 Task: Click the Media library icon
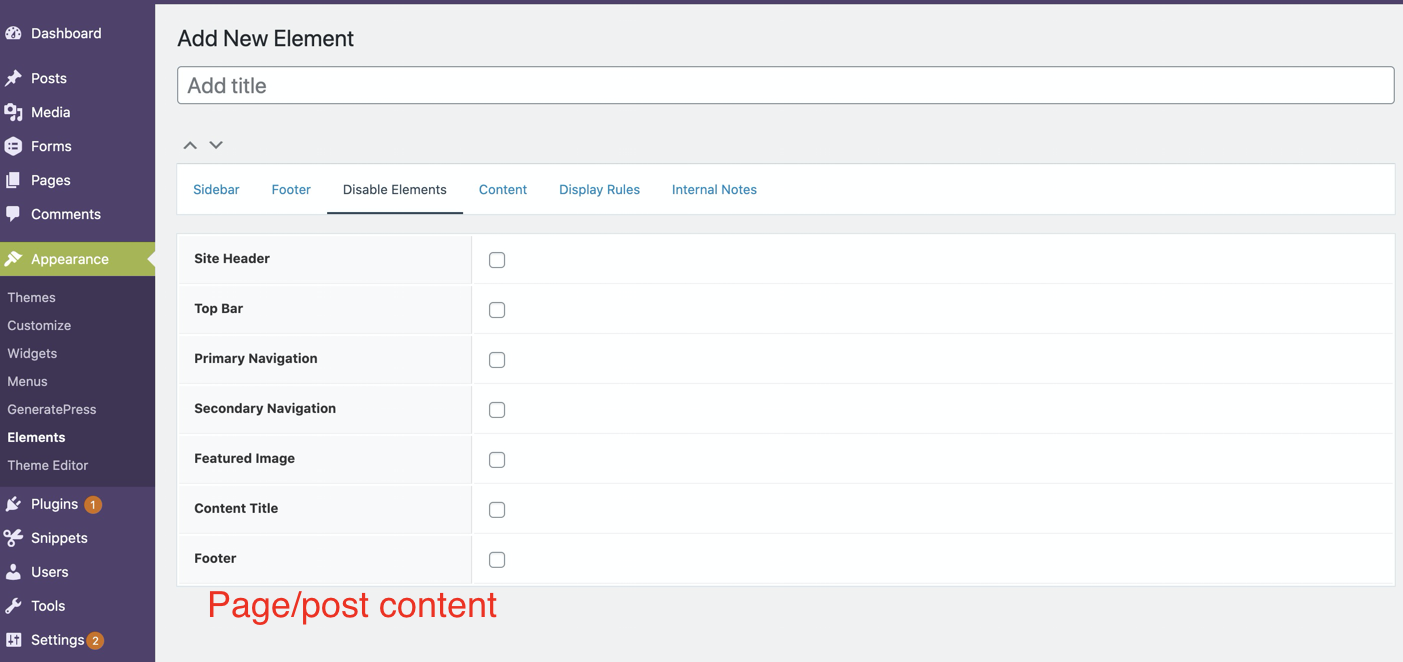(14, 112)
